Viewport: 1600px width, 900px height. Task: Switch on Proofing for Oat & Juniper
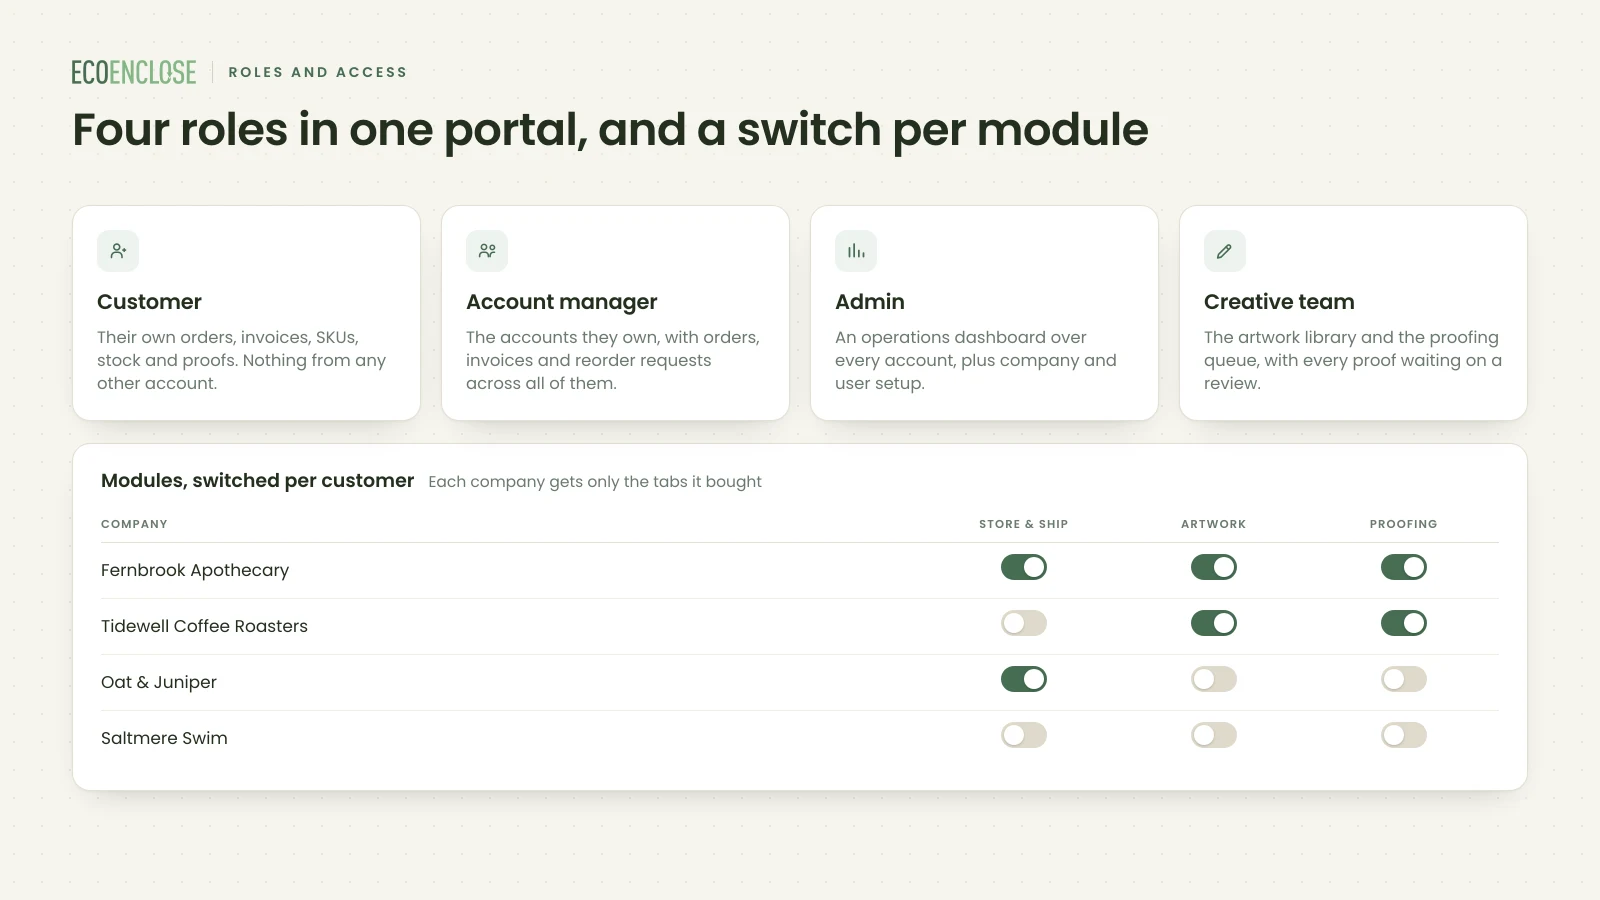point(1404,679)
